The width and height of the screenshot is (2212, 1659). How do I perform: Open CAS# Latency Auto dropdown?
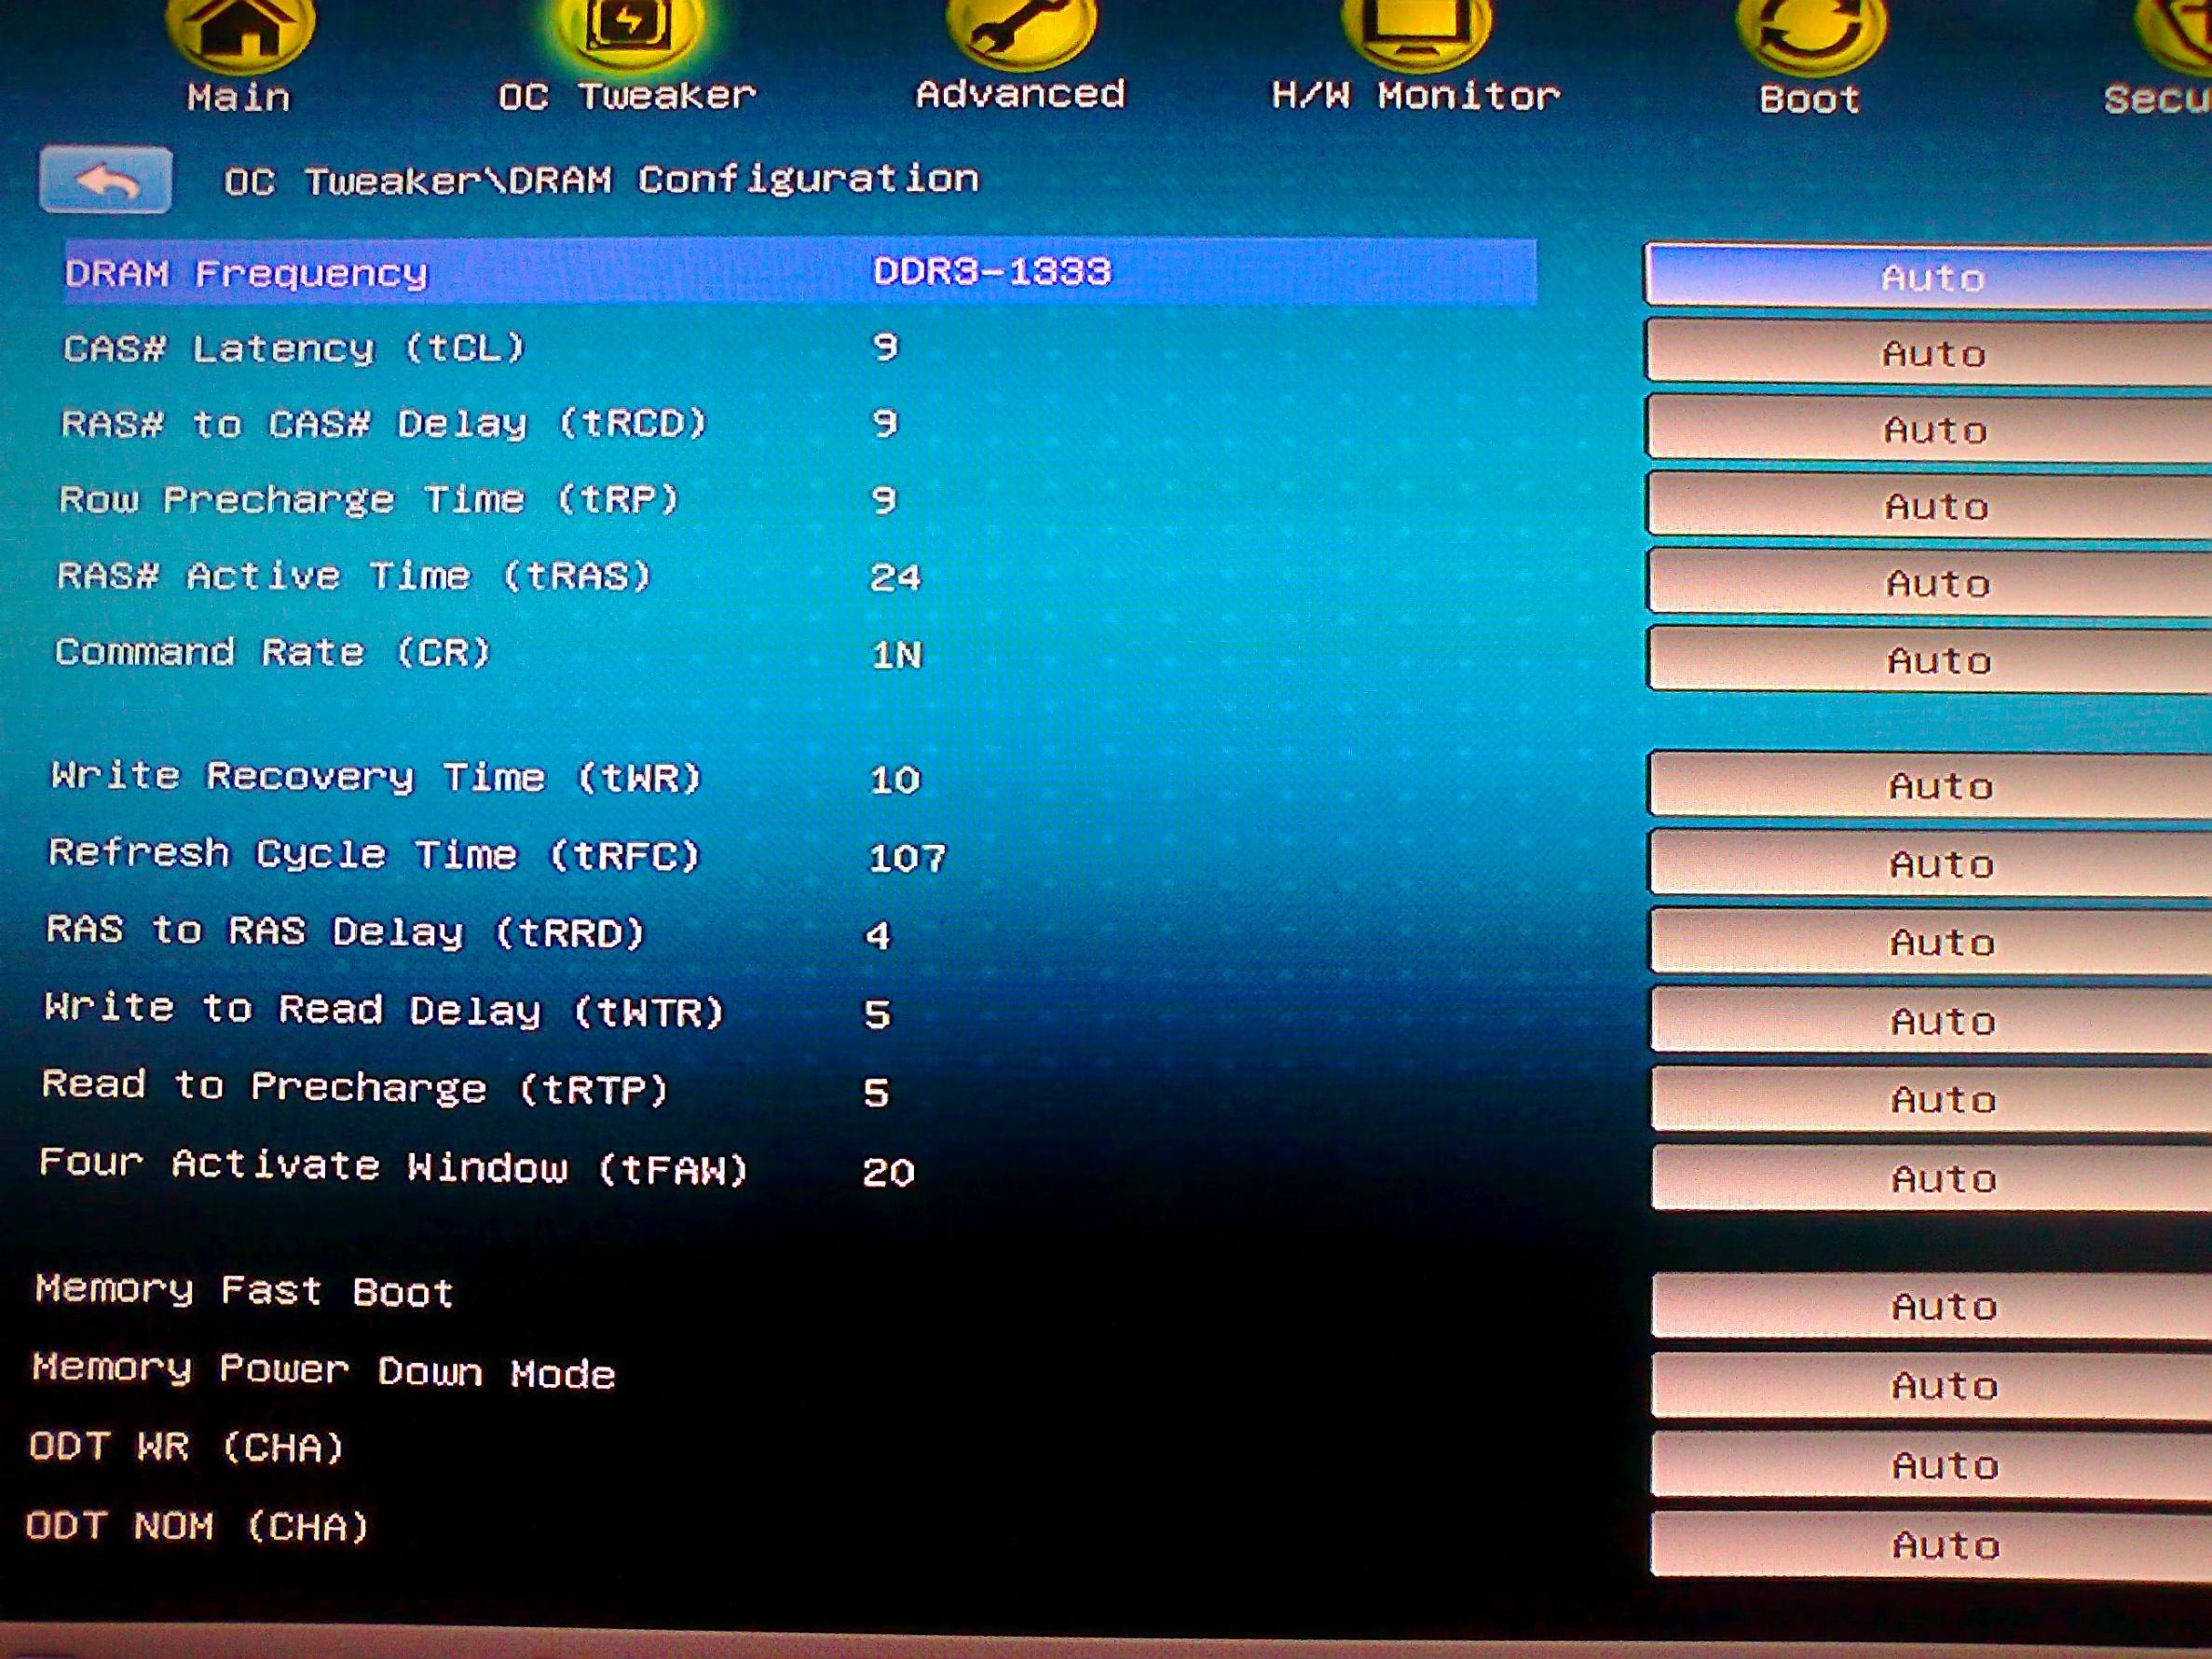click(1932, 353)
